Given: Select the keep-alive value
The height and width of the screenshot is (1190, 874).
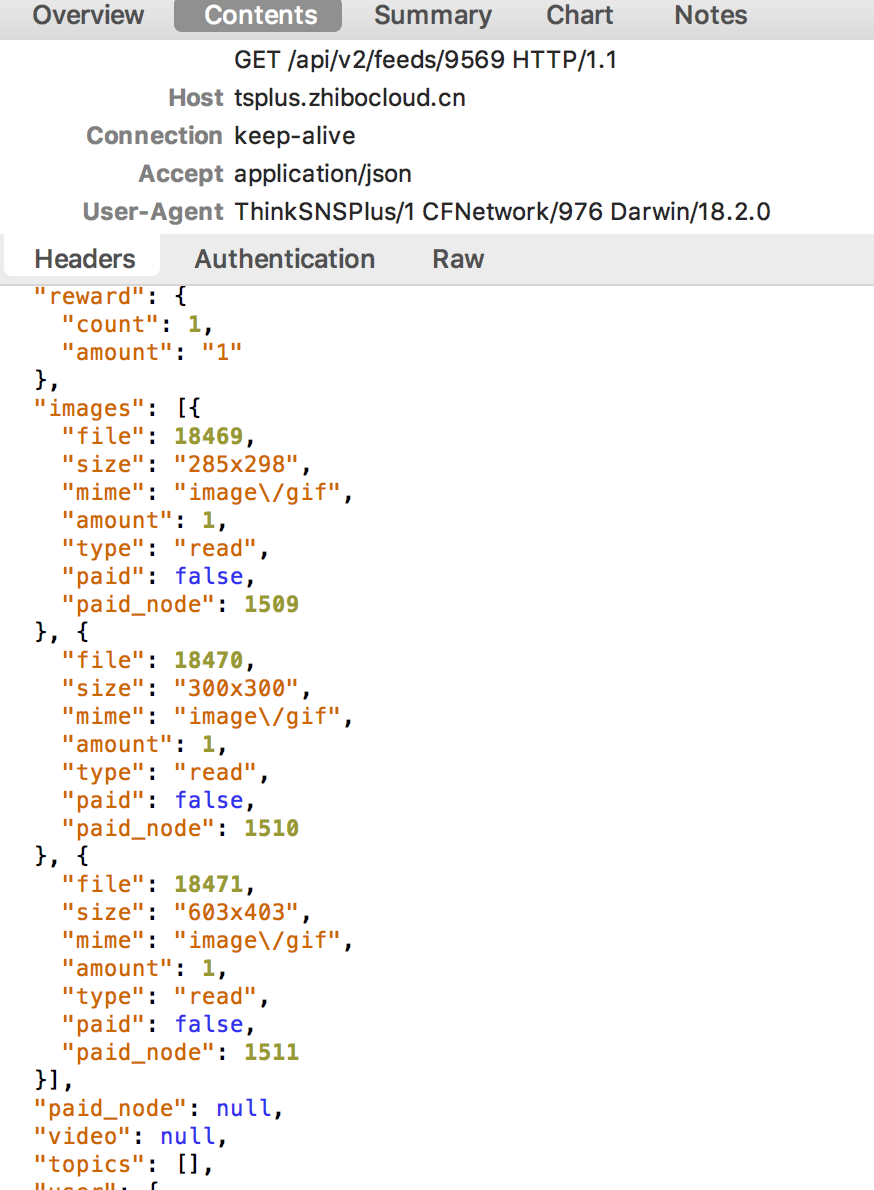Looking at the screenshot, I should 294,136.
